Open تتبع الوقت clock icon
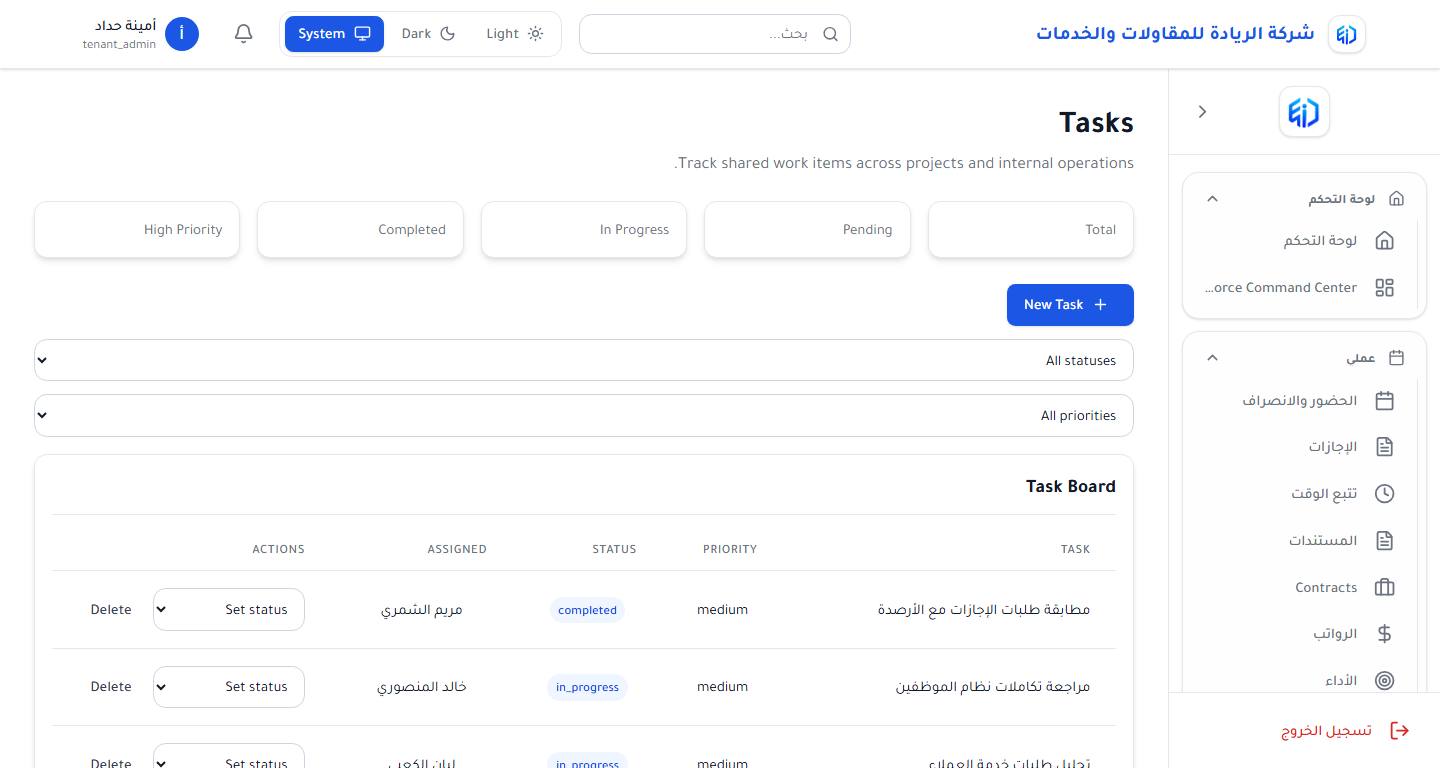 coord(1384,494)
